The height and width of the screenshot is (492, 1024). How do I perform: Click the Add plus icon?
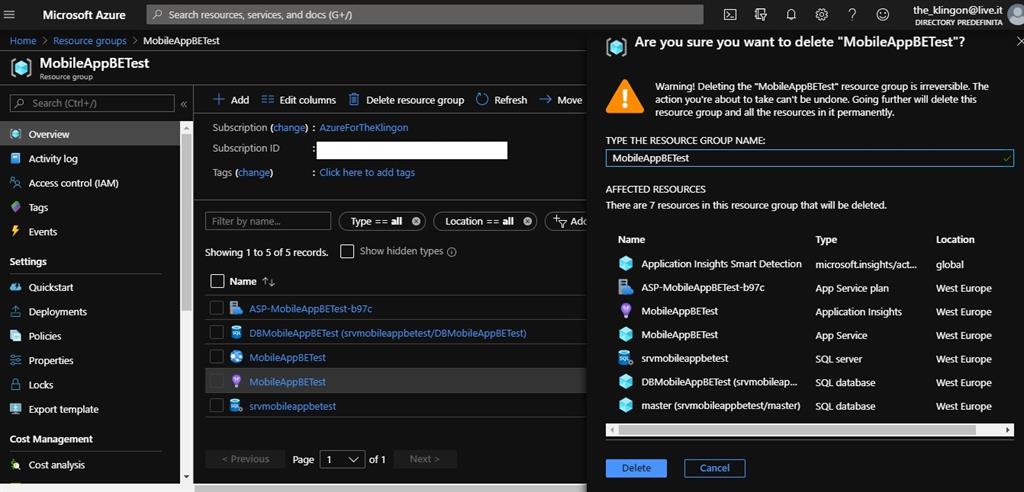click(219, 99)
